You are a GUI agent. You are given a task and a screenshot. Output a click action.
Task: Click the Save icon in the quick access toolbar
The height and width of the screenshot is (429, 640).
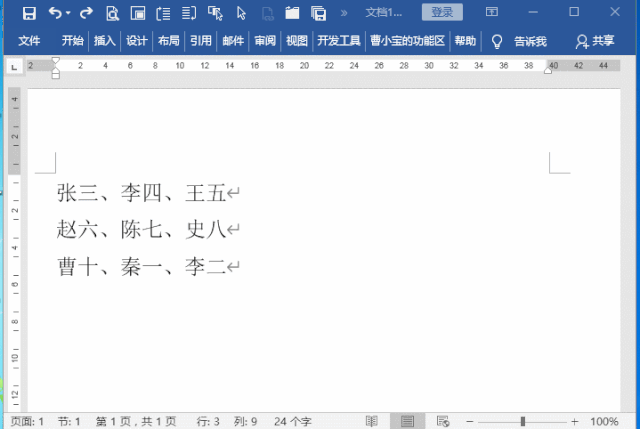(x=29, y=13)
